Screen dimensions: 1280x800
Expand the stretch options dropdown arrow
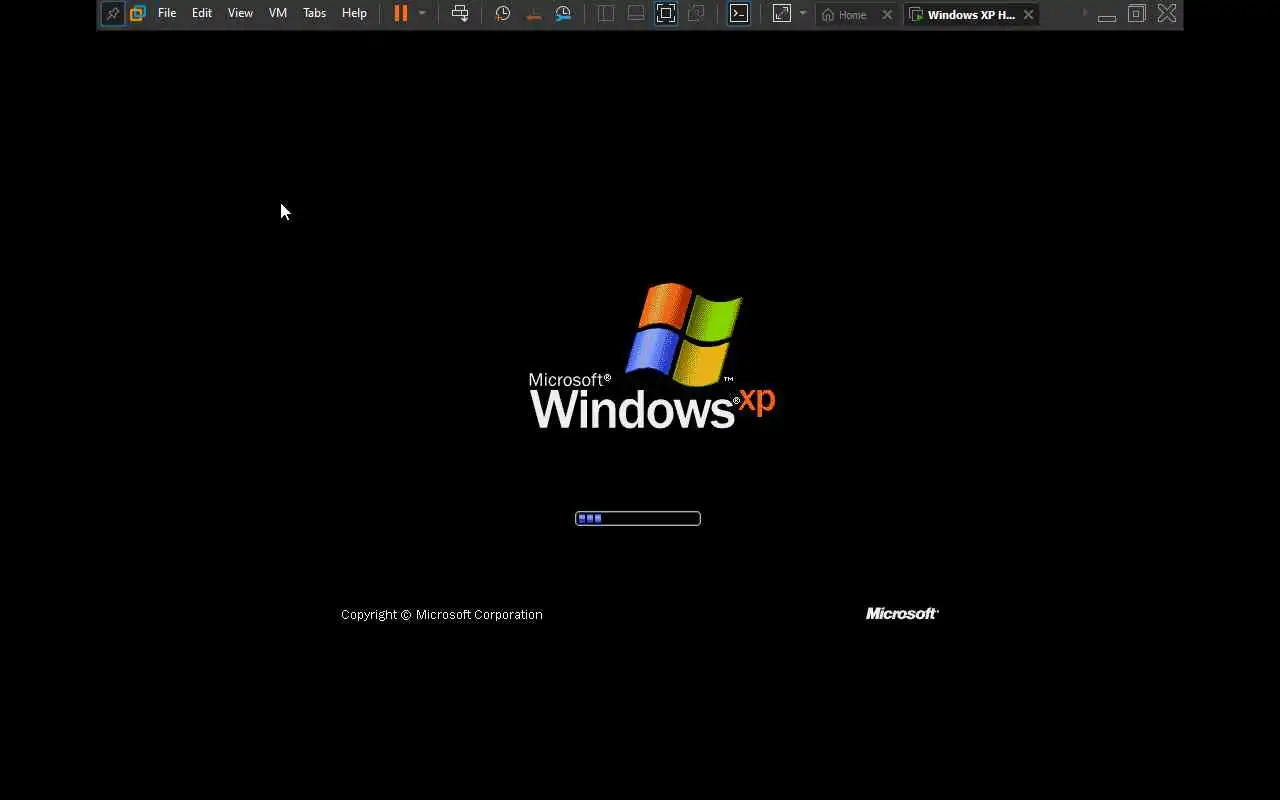[x=803, y=14]
